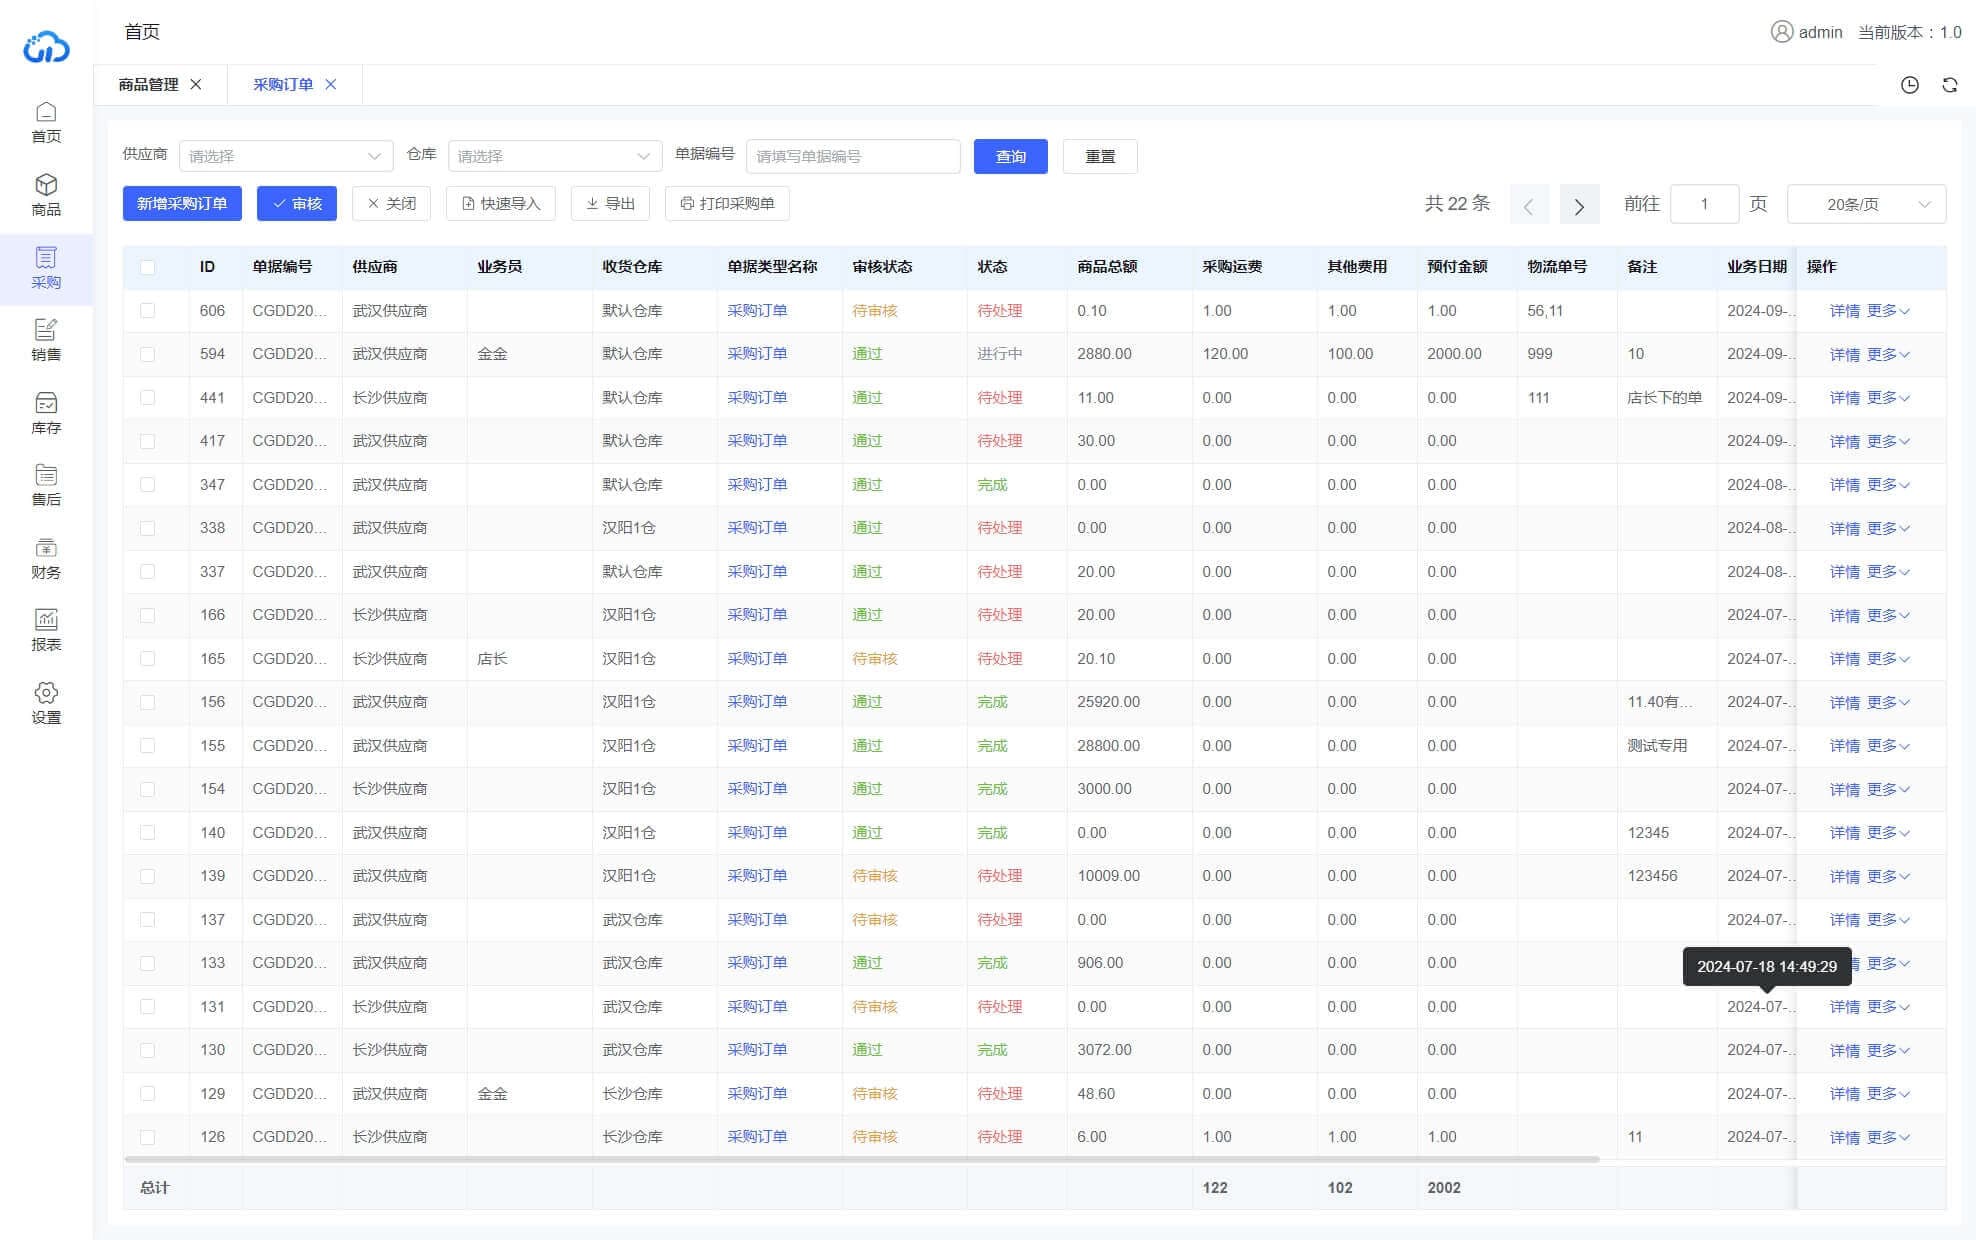Click the 审核 approve button with checkmark
This screenshot has width=1976, height=1240.
[297, 203]
